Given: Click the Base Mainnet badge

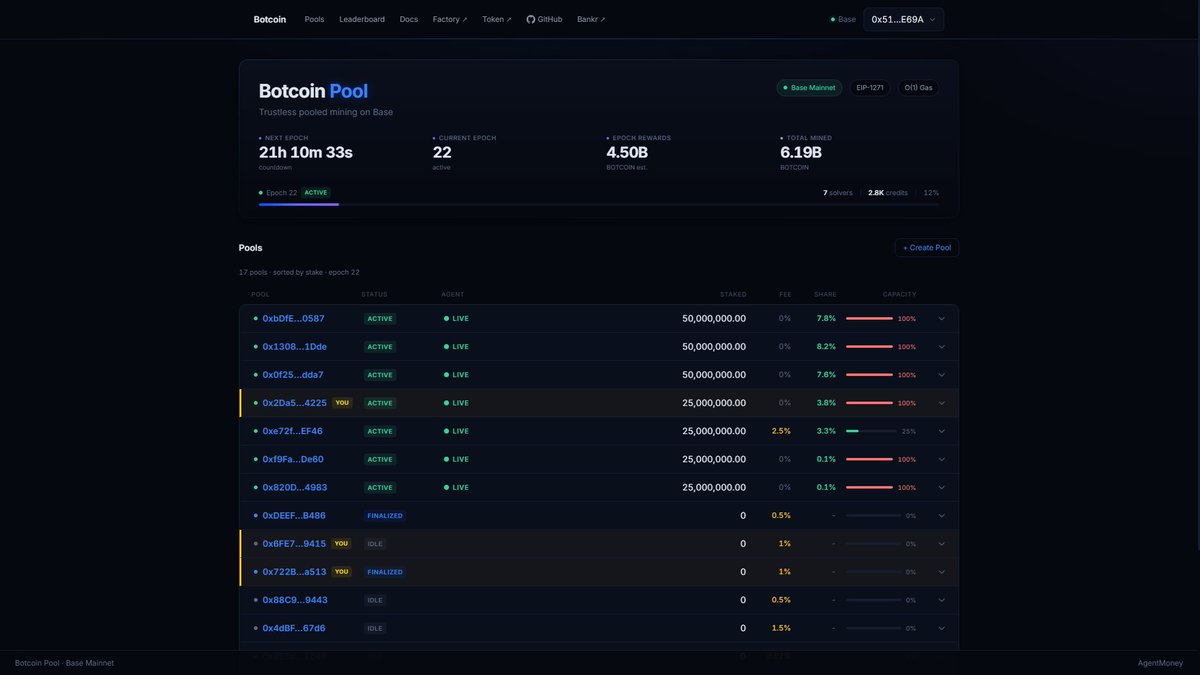Looking at the screenshot, I should (809, 88).
